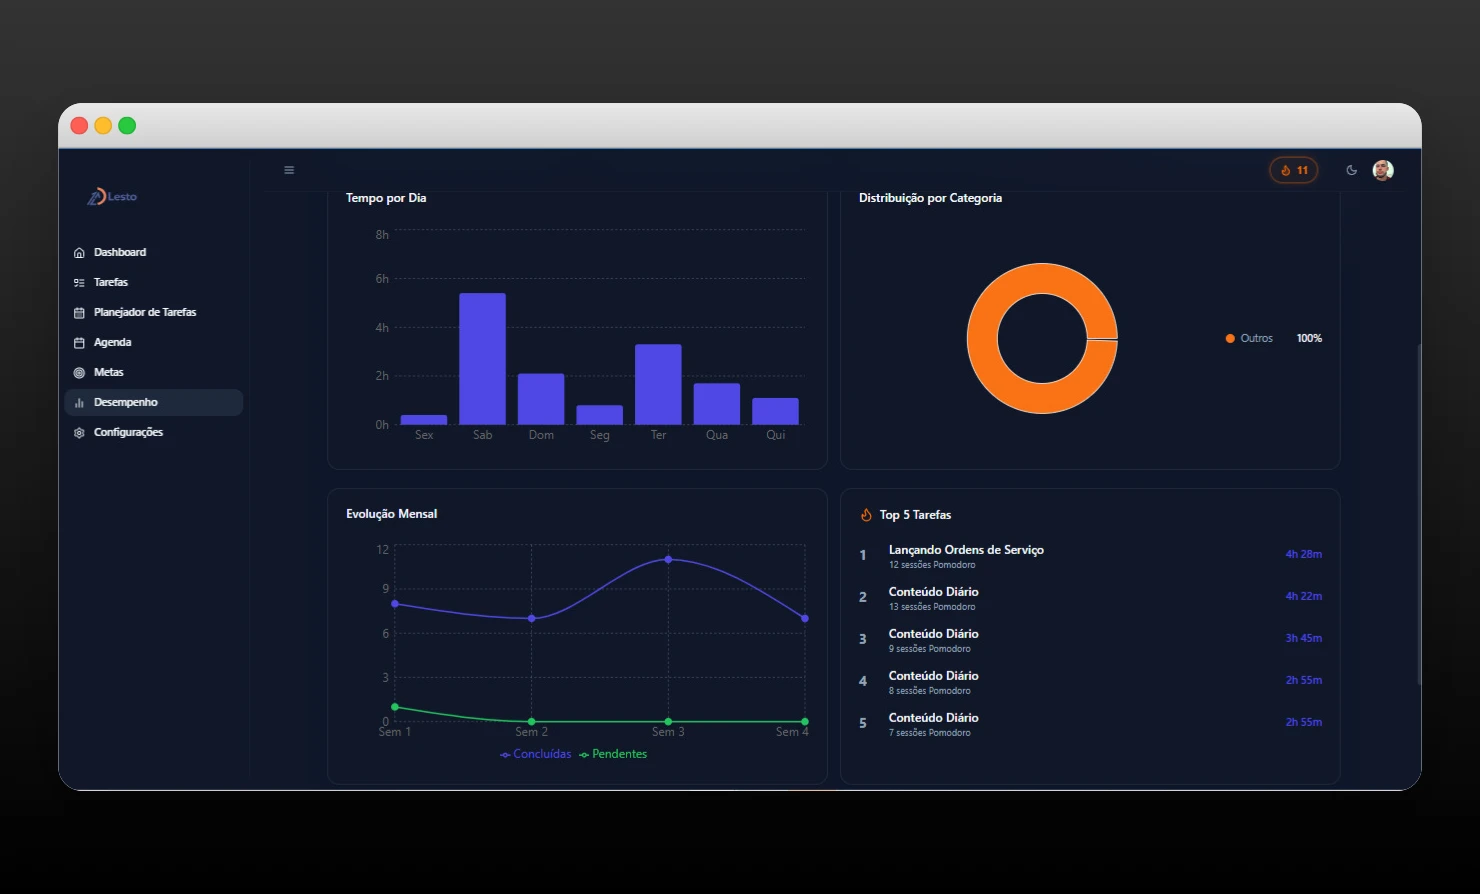This screenshot has width=1480, height=894.
Task: Toggle the Concluídas series in Evolução Mensal
Action: click(x=535, y=753)
